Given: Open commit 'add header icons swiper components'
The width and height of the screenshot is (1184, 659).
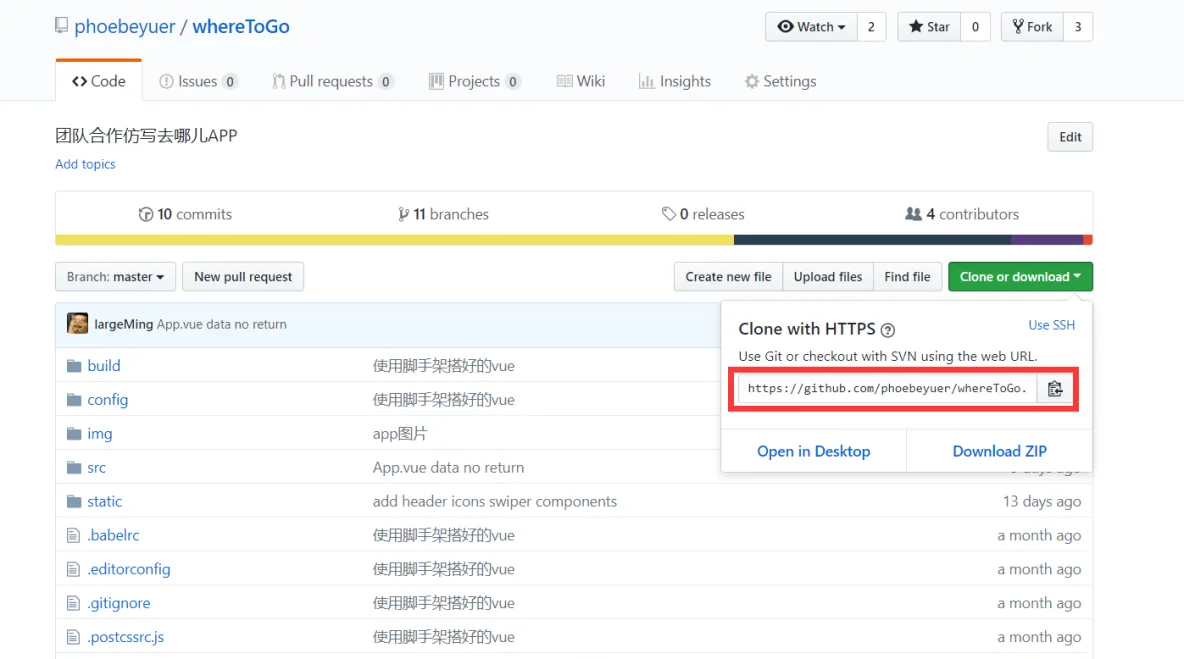Looking at the screenshot, I should click(x=495, y=501).
